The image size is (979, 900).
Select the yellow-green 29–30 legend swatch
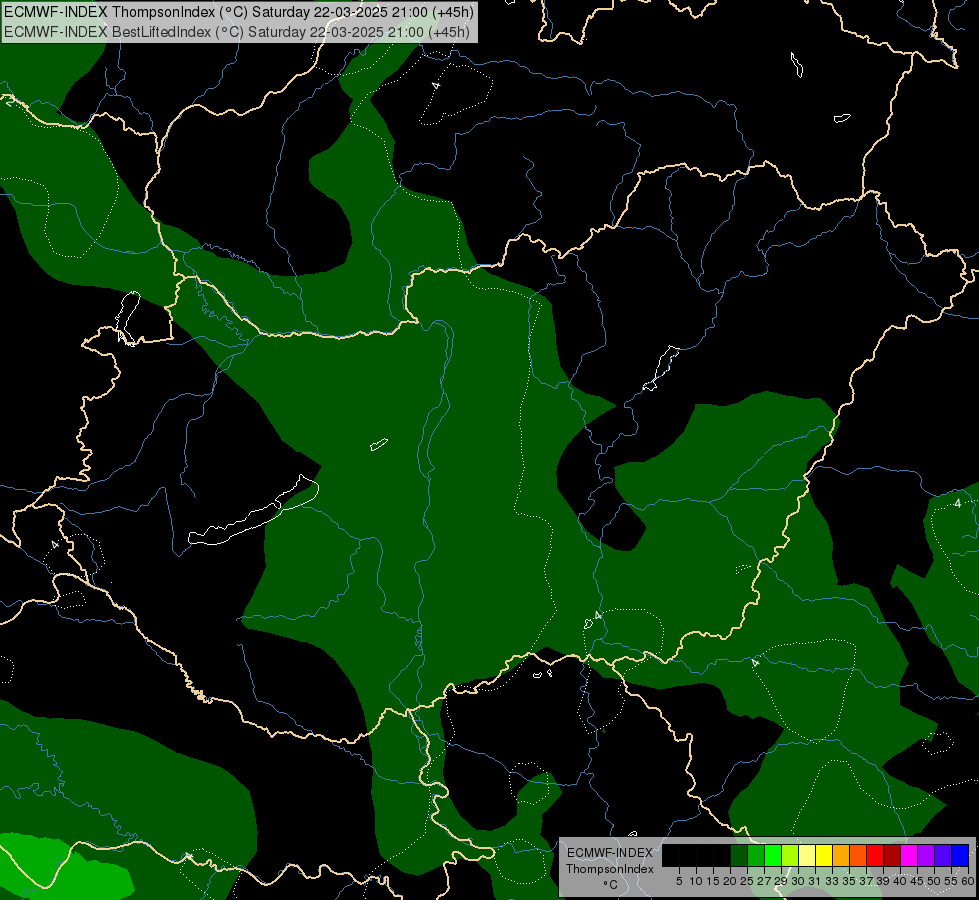click(790, 855)
